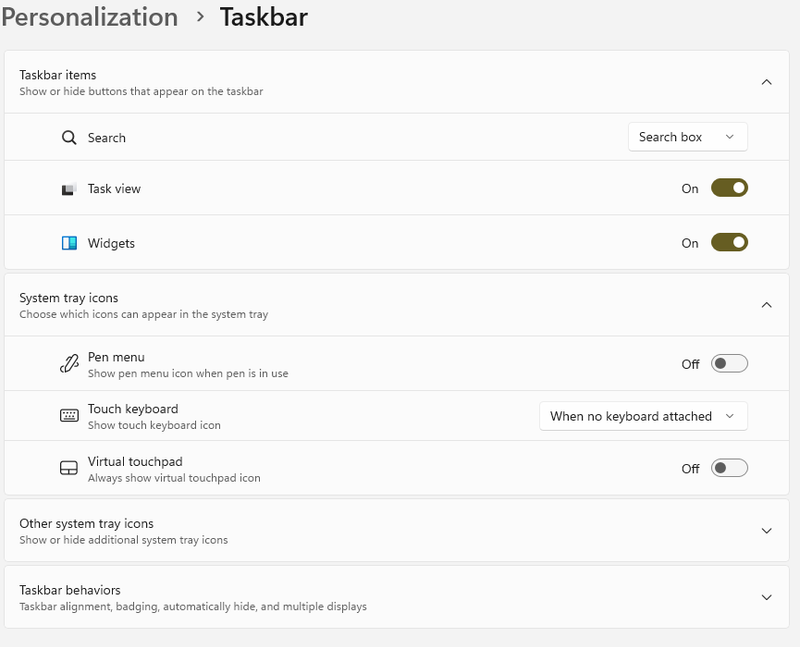The image size is (800, 647).
Task: Turn on the Virtual touchpad toggle
Action: [729, 468]
